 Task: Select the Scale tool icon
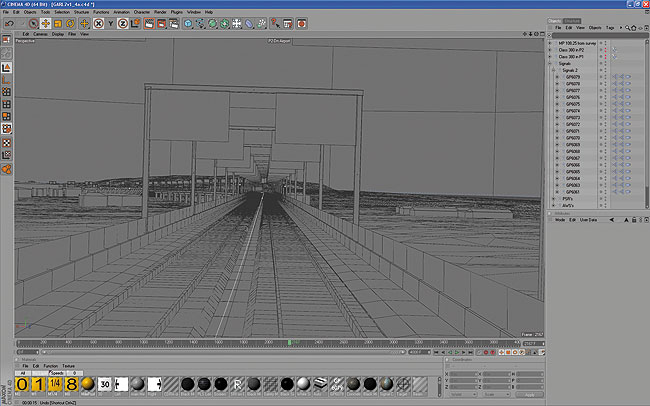point(60,24)
